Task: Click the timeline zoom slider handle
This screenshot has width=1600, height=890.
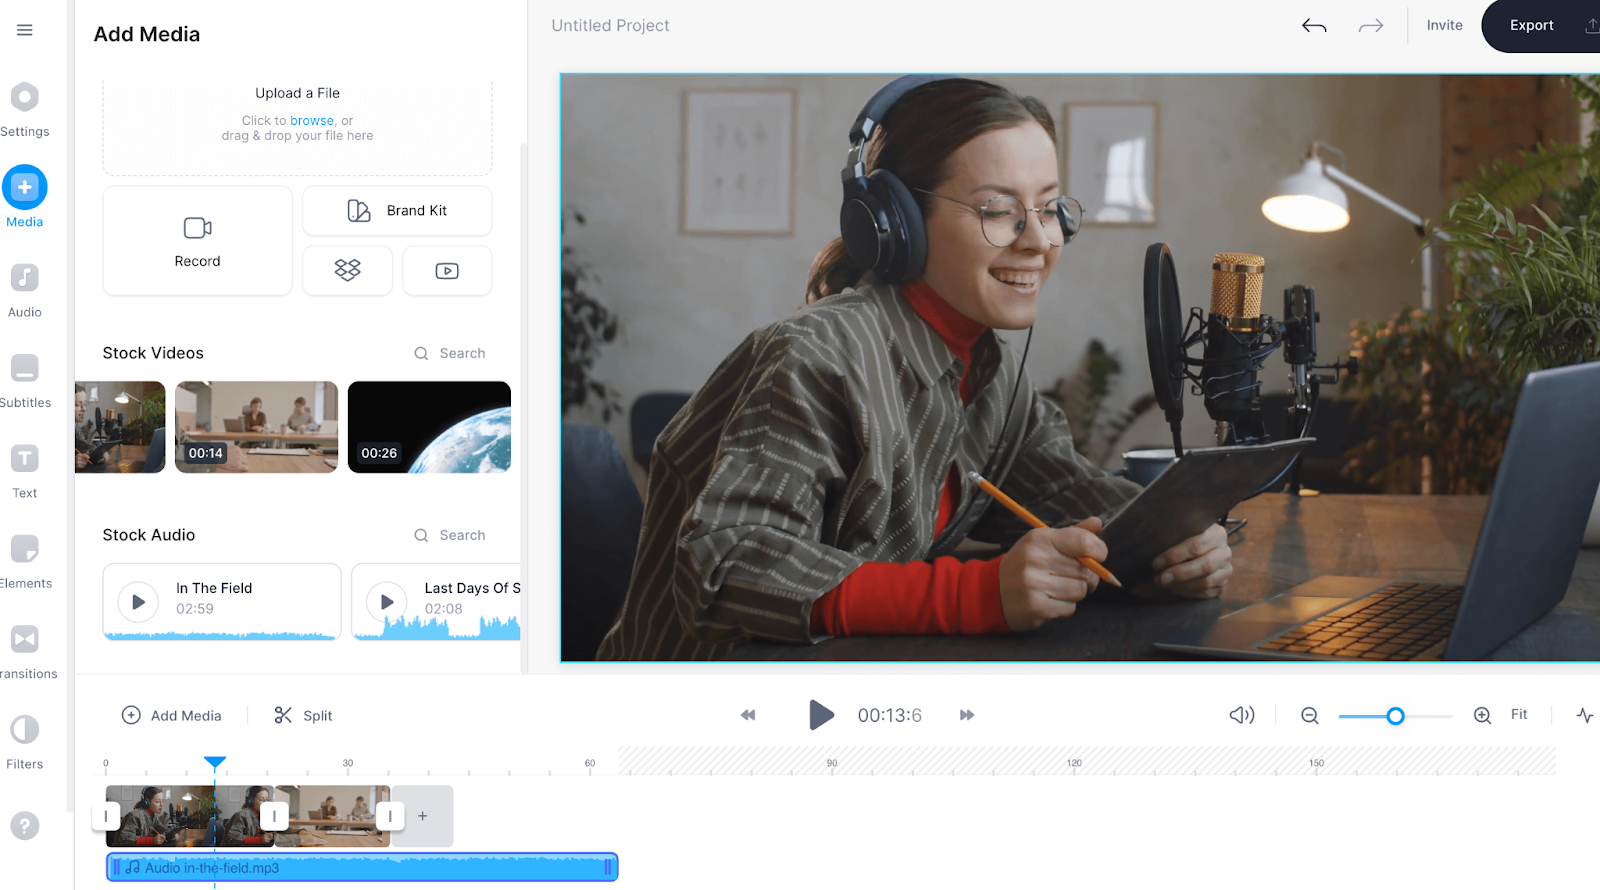Action: [x=1395, y=716]
